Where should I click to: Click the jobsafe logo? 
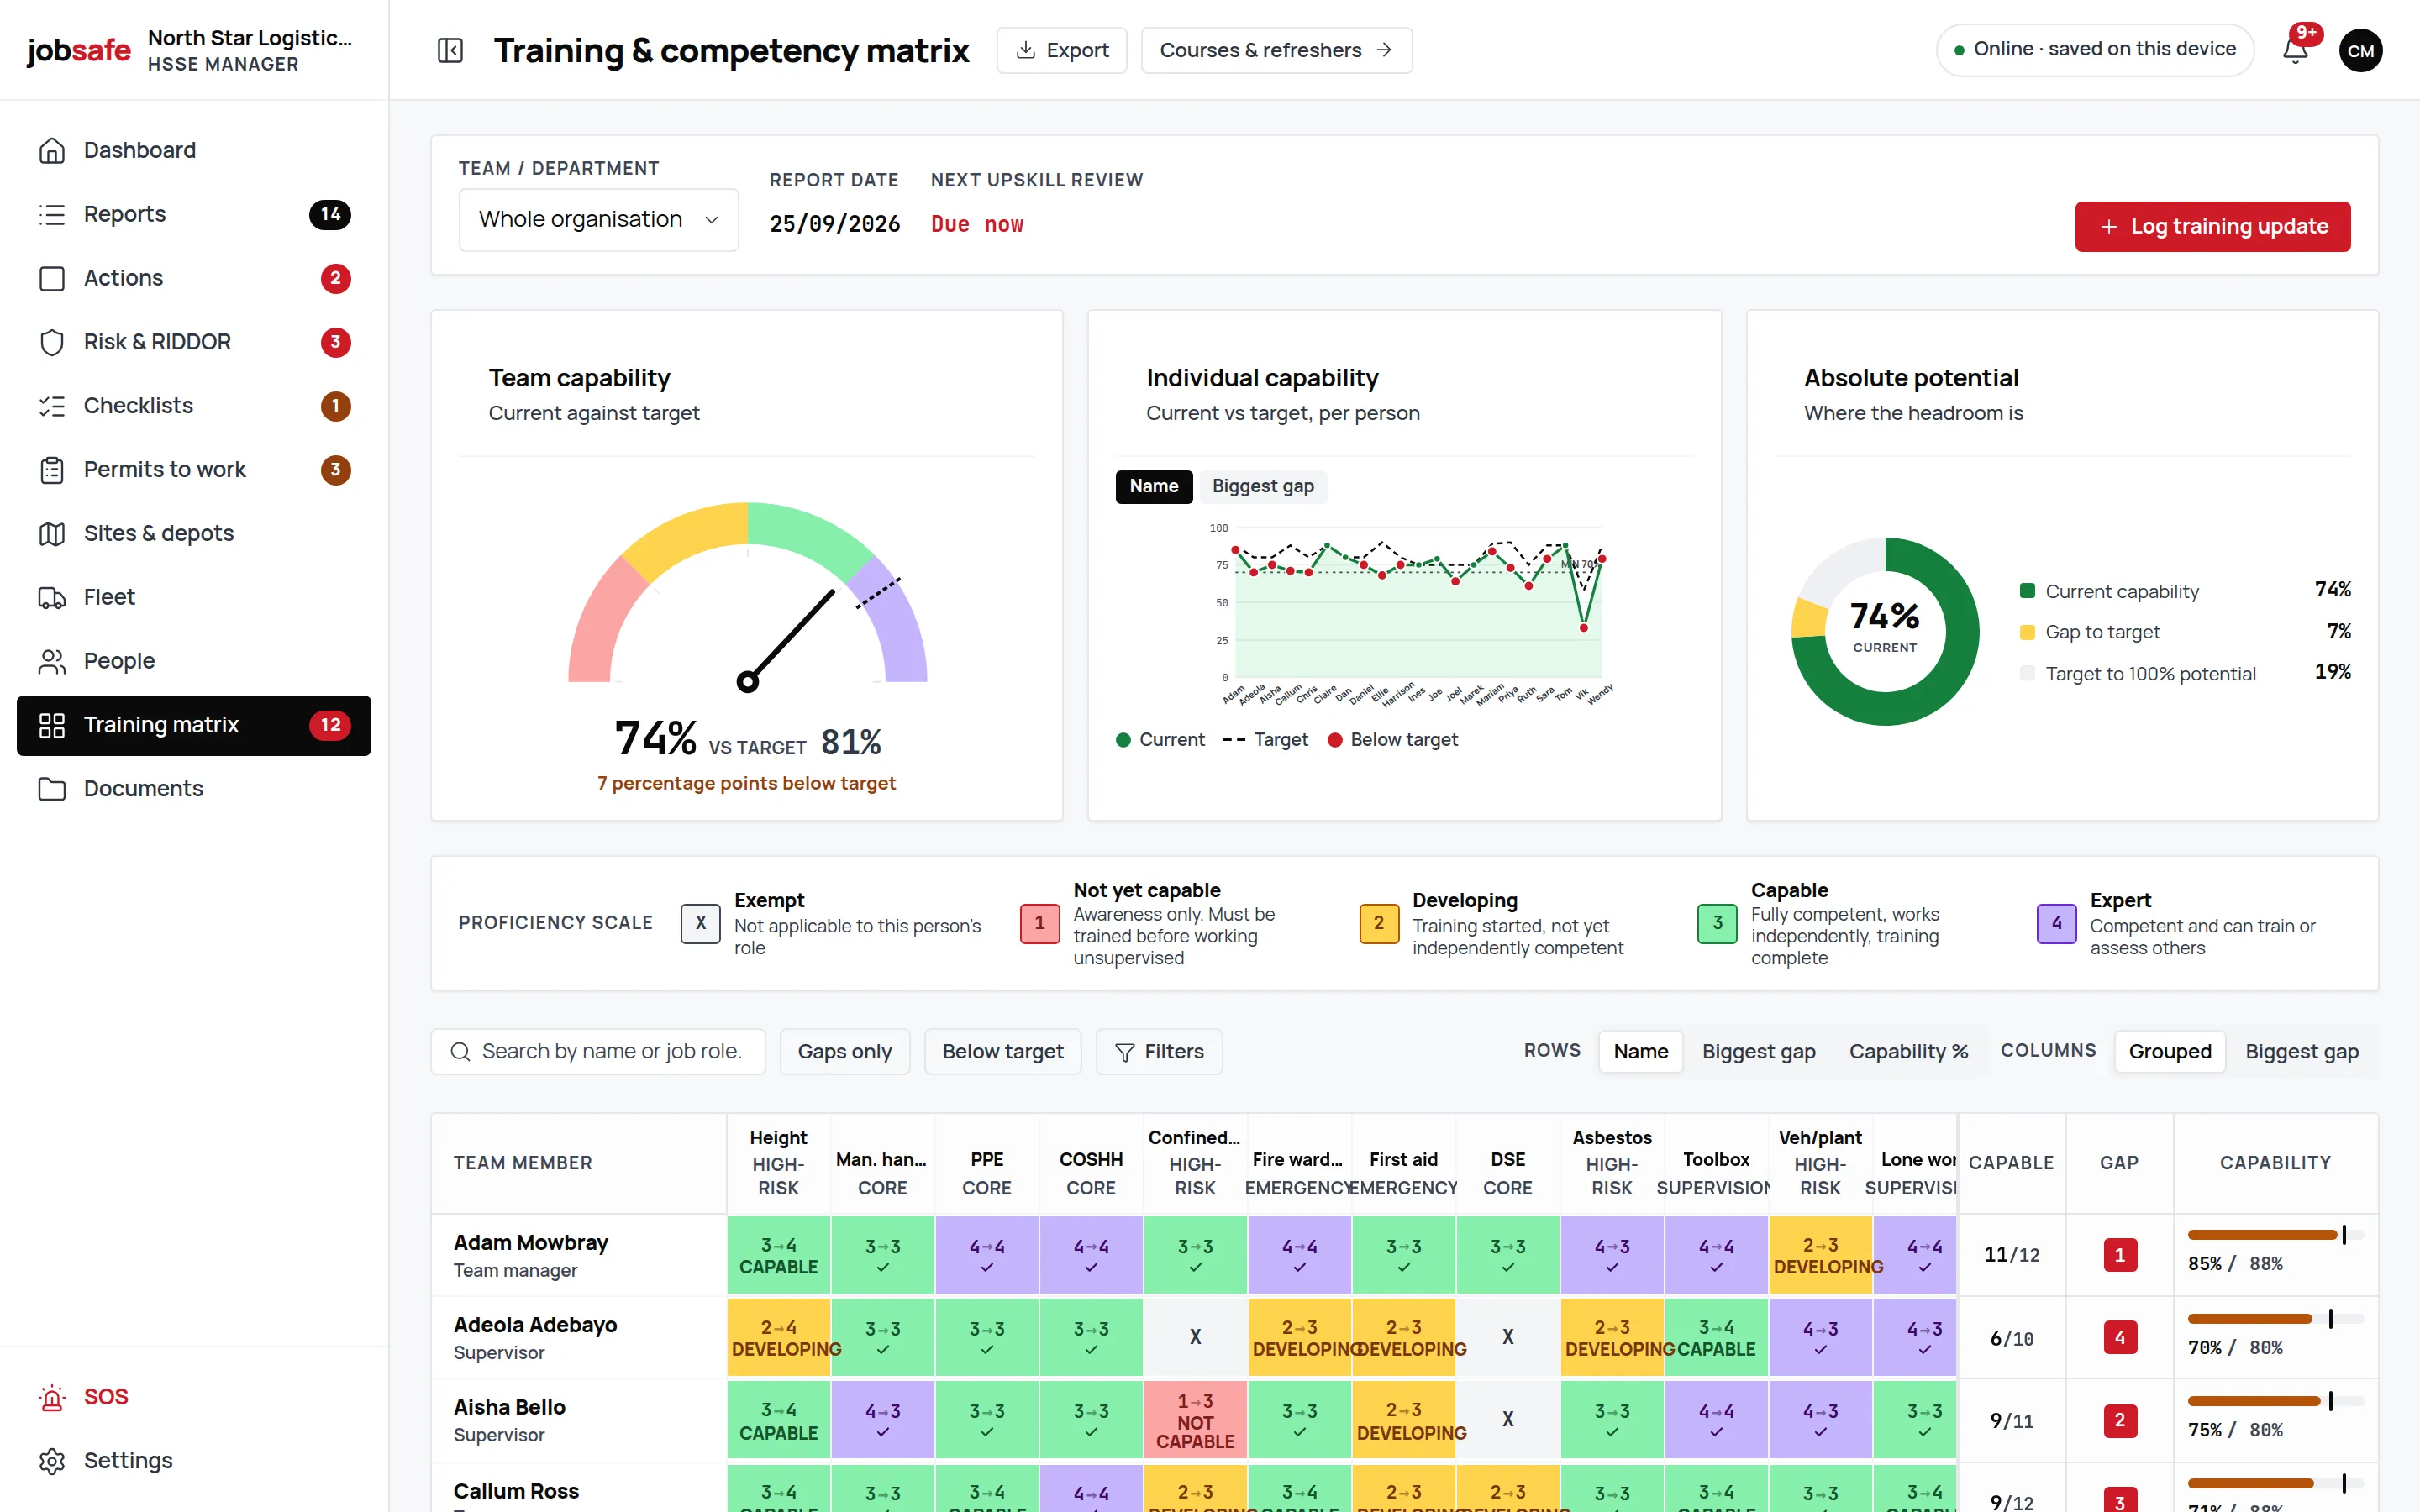pos(78,50)
